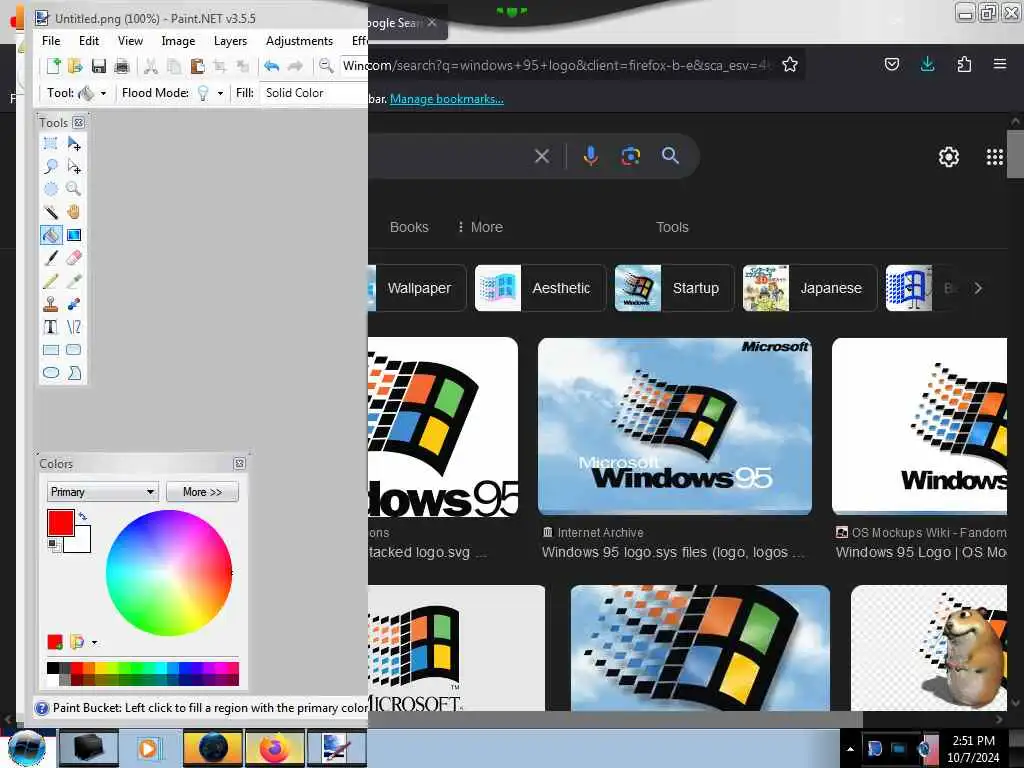This screenshot has height=768, width=1024.
Task: Select the Rectangle shape tool
Action: click(x=50, y=350)
